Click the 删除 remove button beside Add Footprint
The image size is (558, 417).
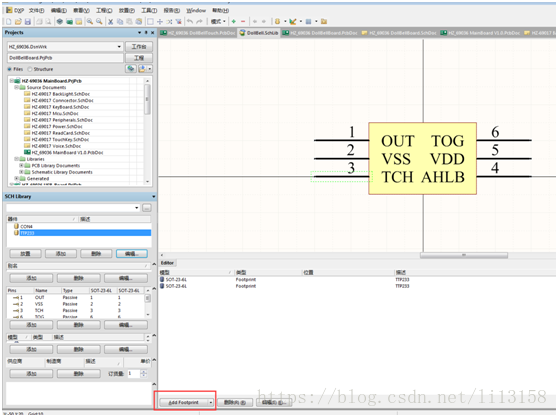[235, 402]
